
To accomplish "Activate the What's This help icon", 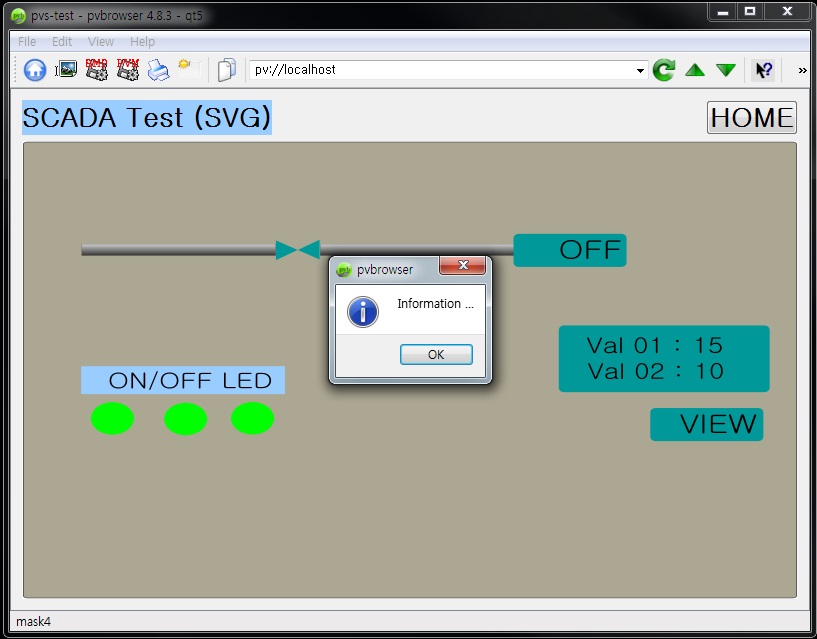I will point(763,70).
